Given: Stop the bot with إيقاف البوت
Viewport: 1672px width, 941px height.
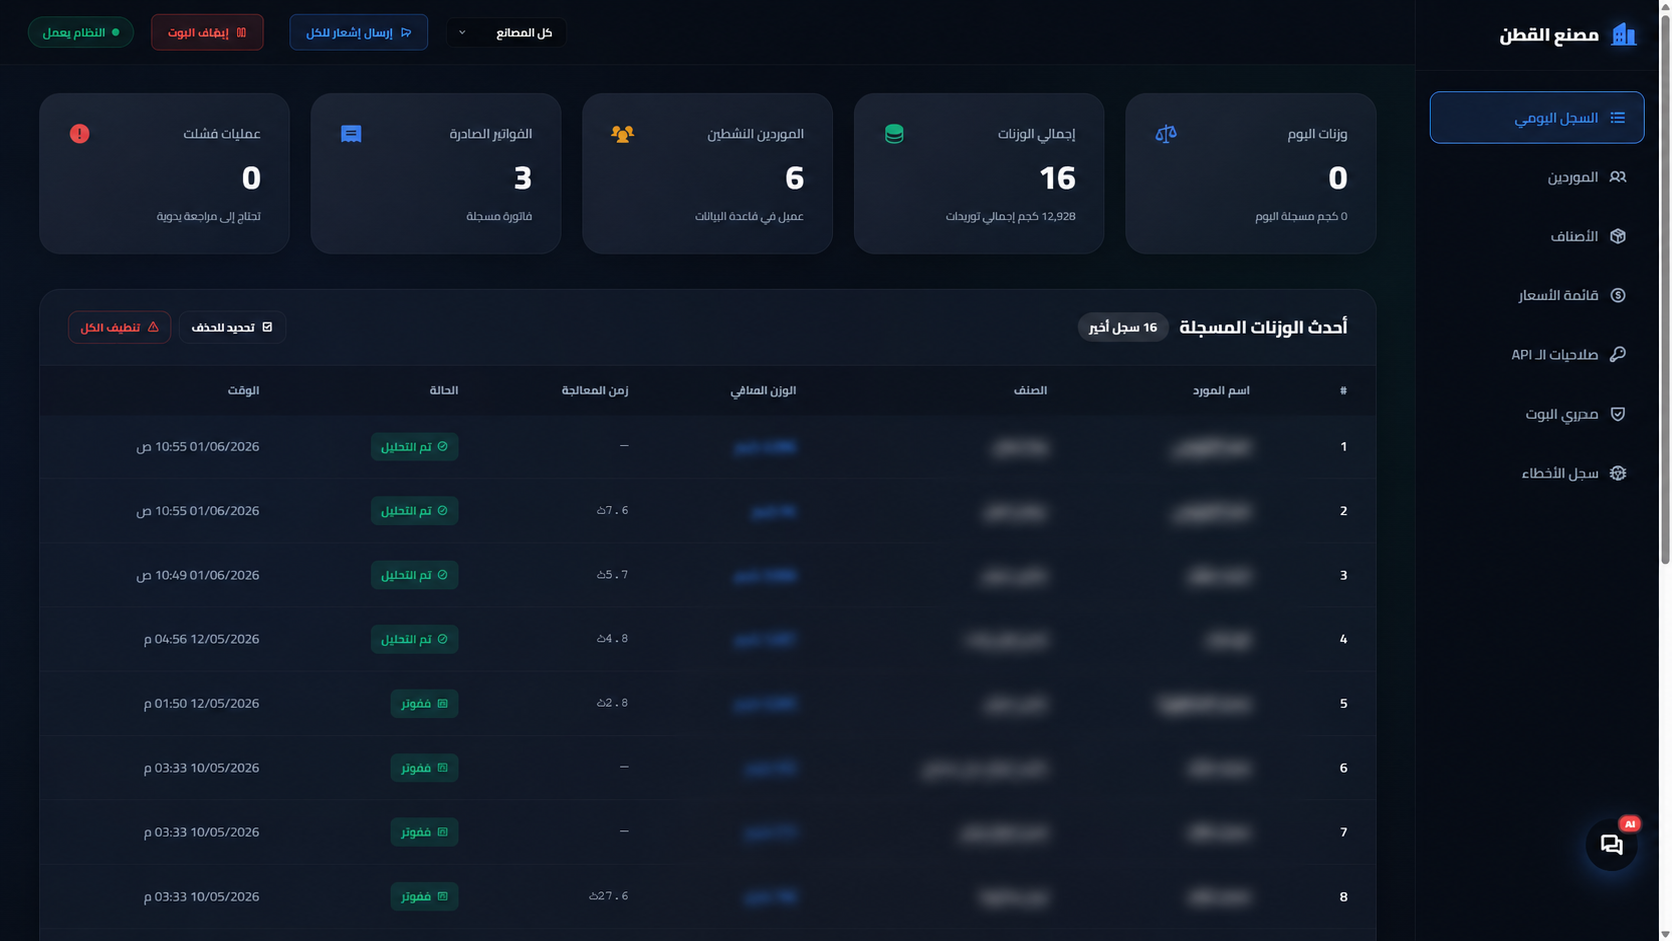Looking at the screenshot, I should coord(207,32).
